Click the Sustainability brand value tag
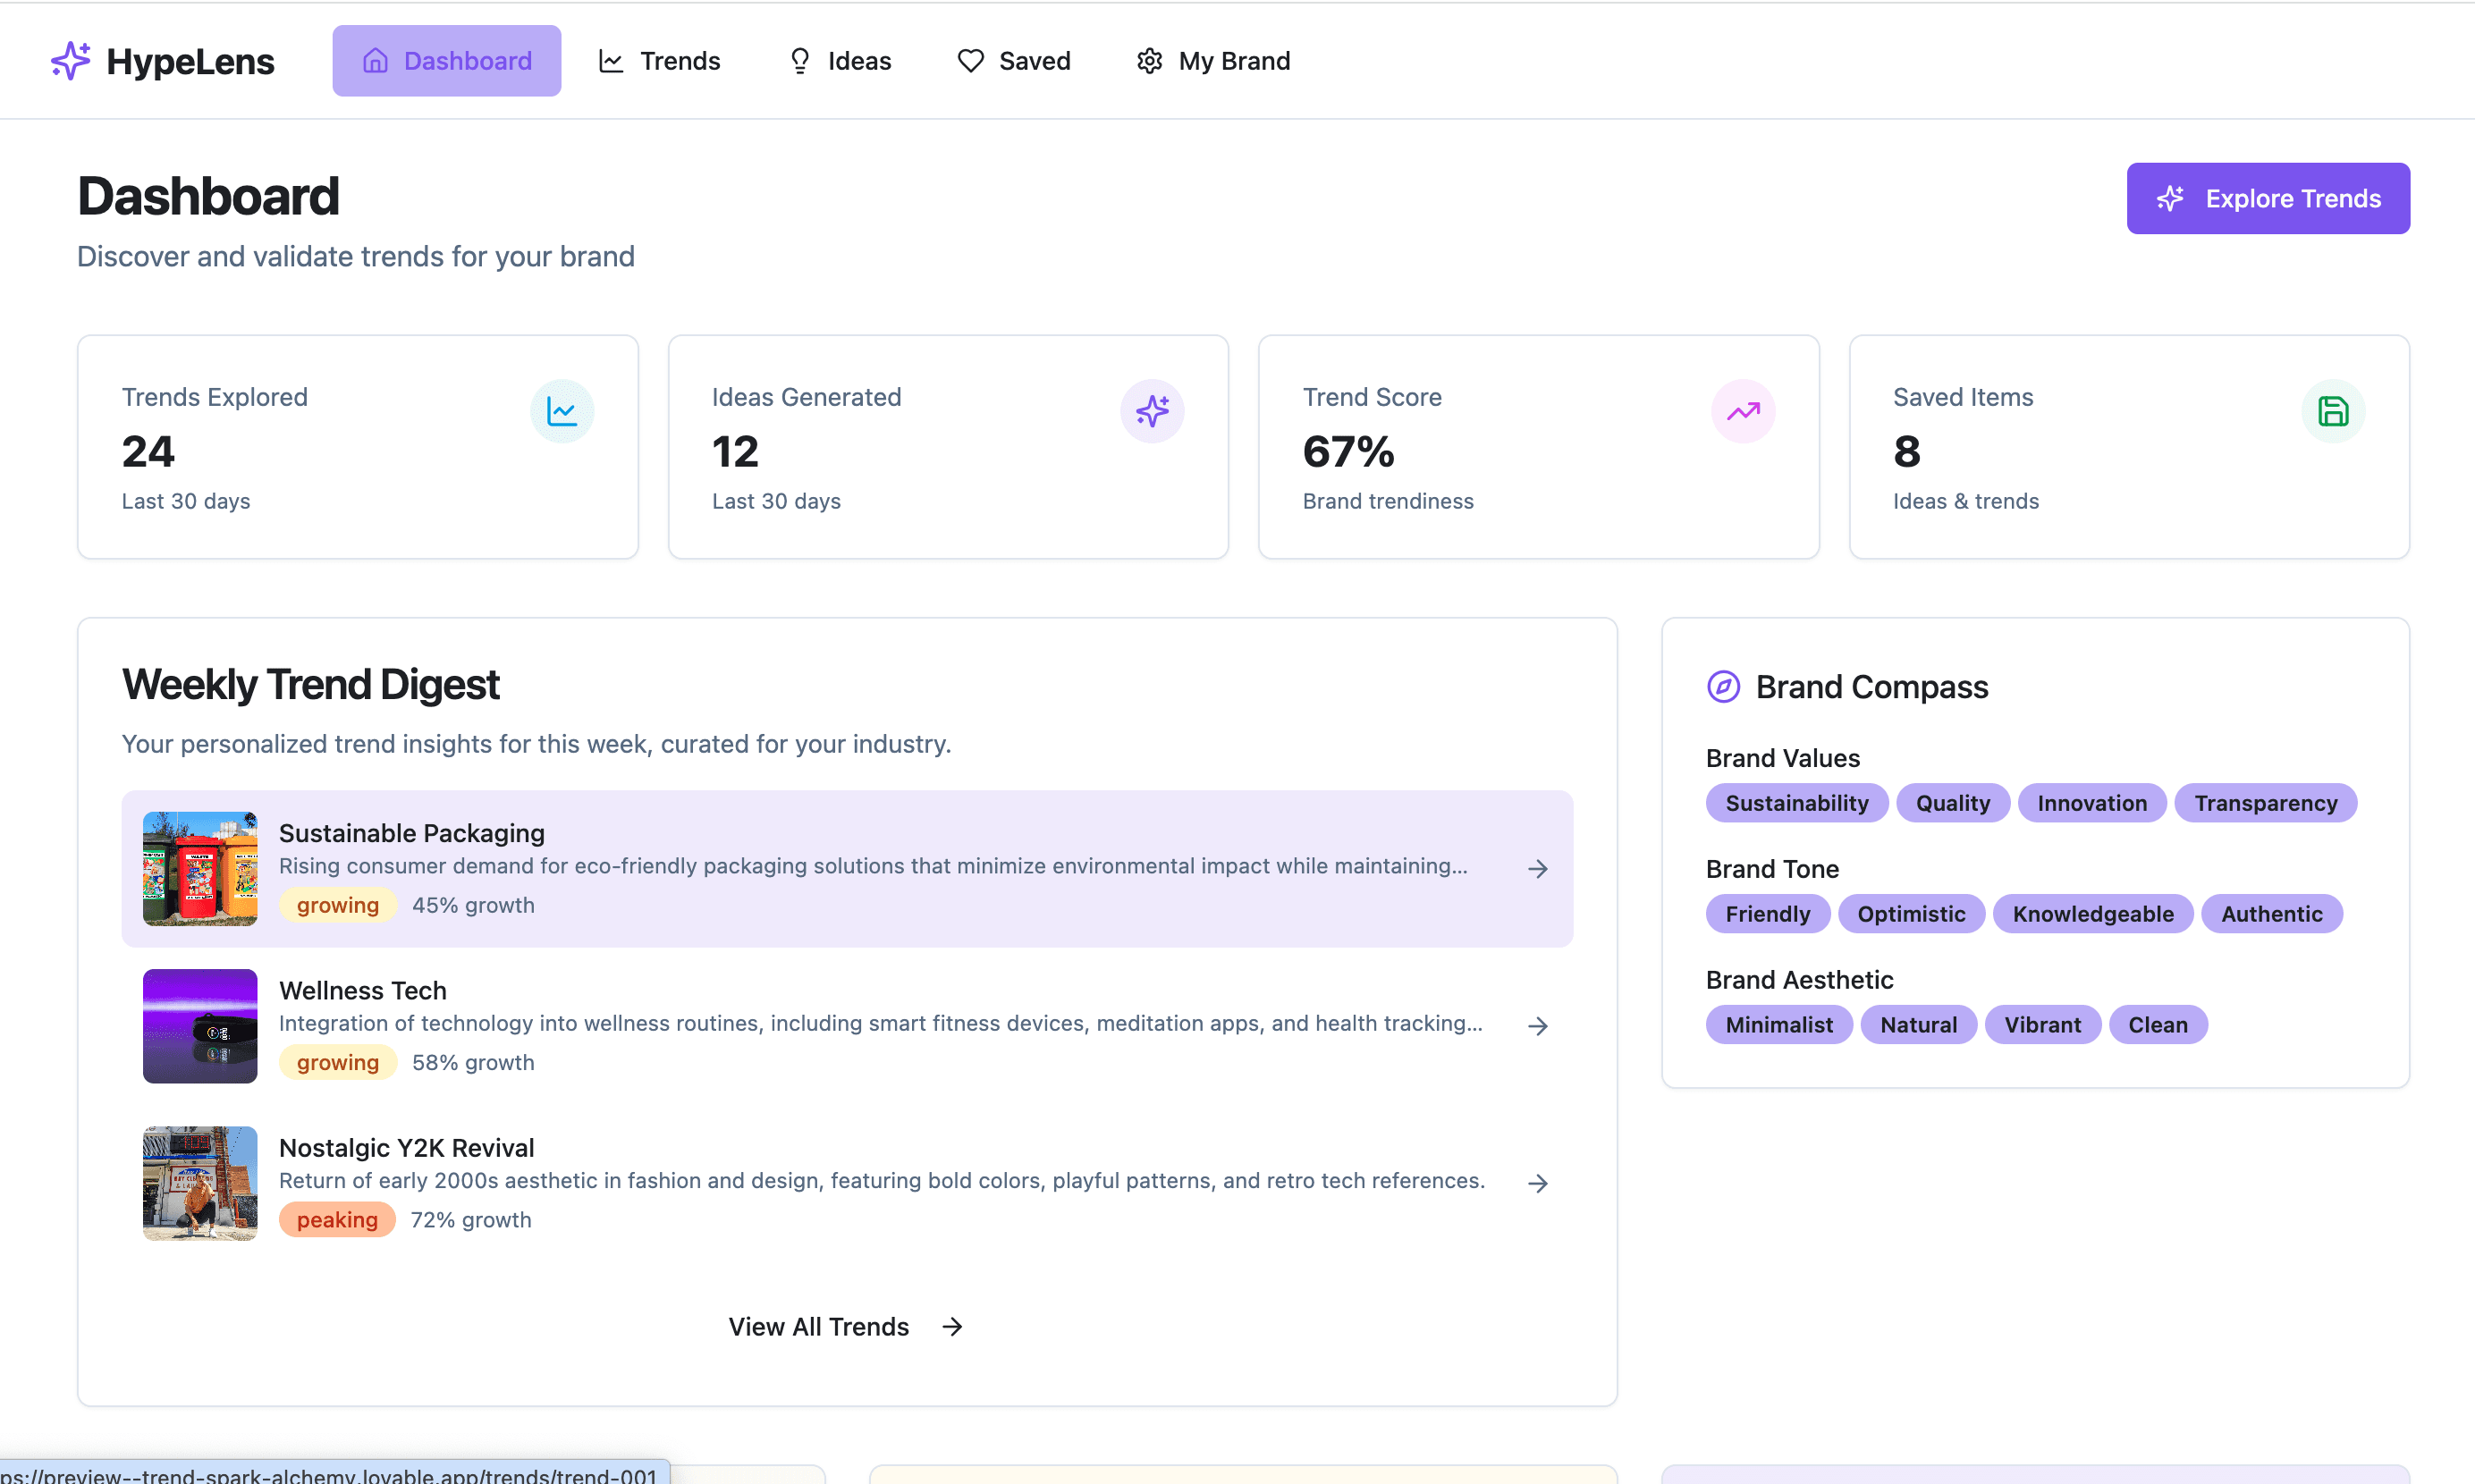This screenshot has height=1484, width=2475. click(x=1796, y=803)
